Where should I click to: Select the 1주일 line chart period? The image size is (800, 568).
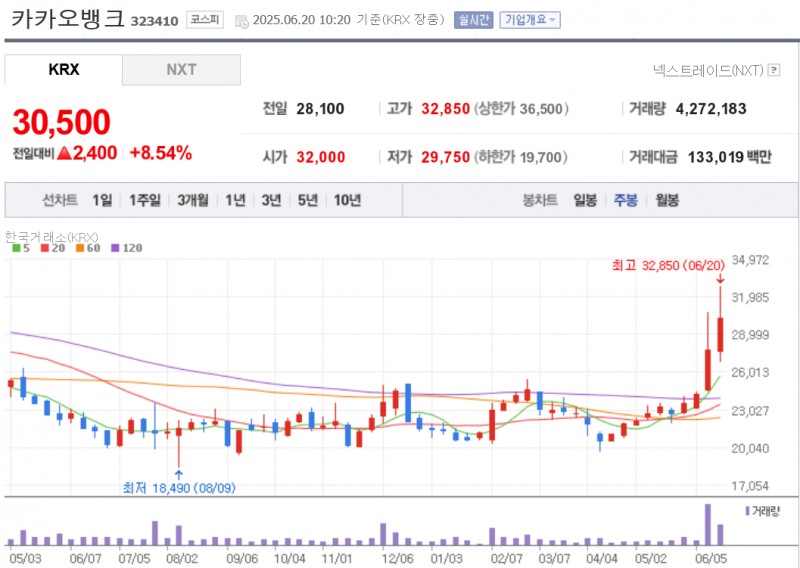coord(145,200)
